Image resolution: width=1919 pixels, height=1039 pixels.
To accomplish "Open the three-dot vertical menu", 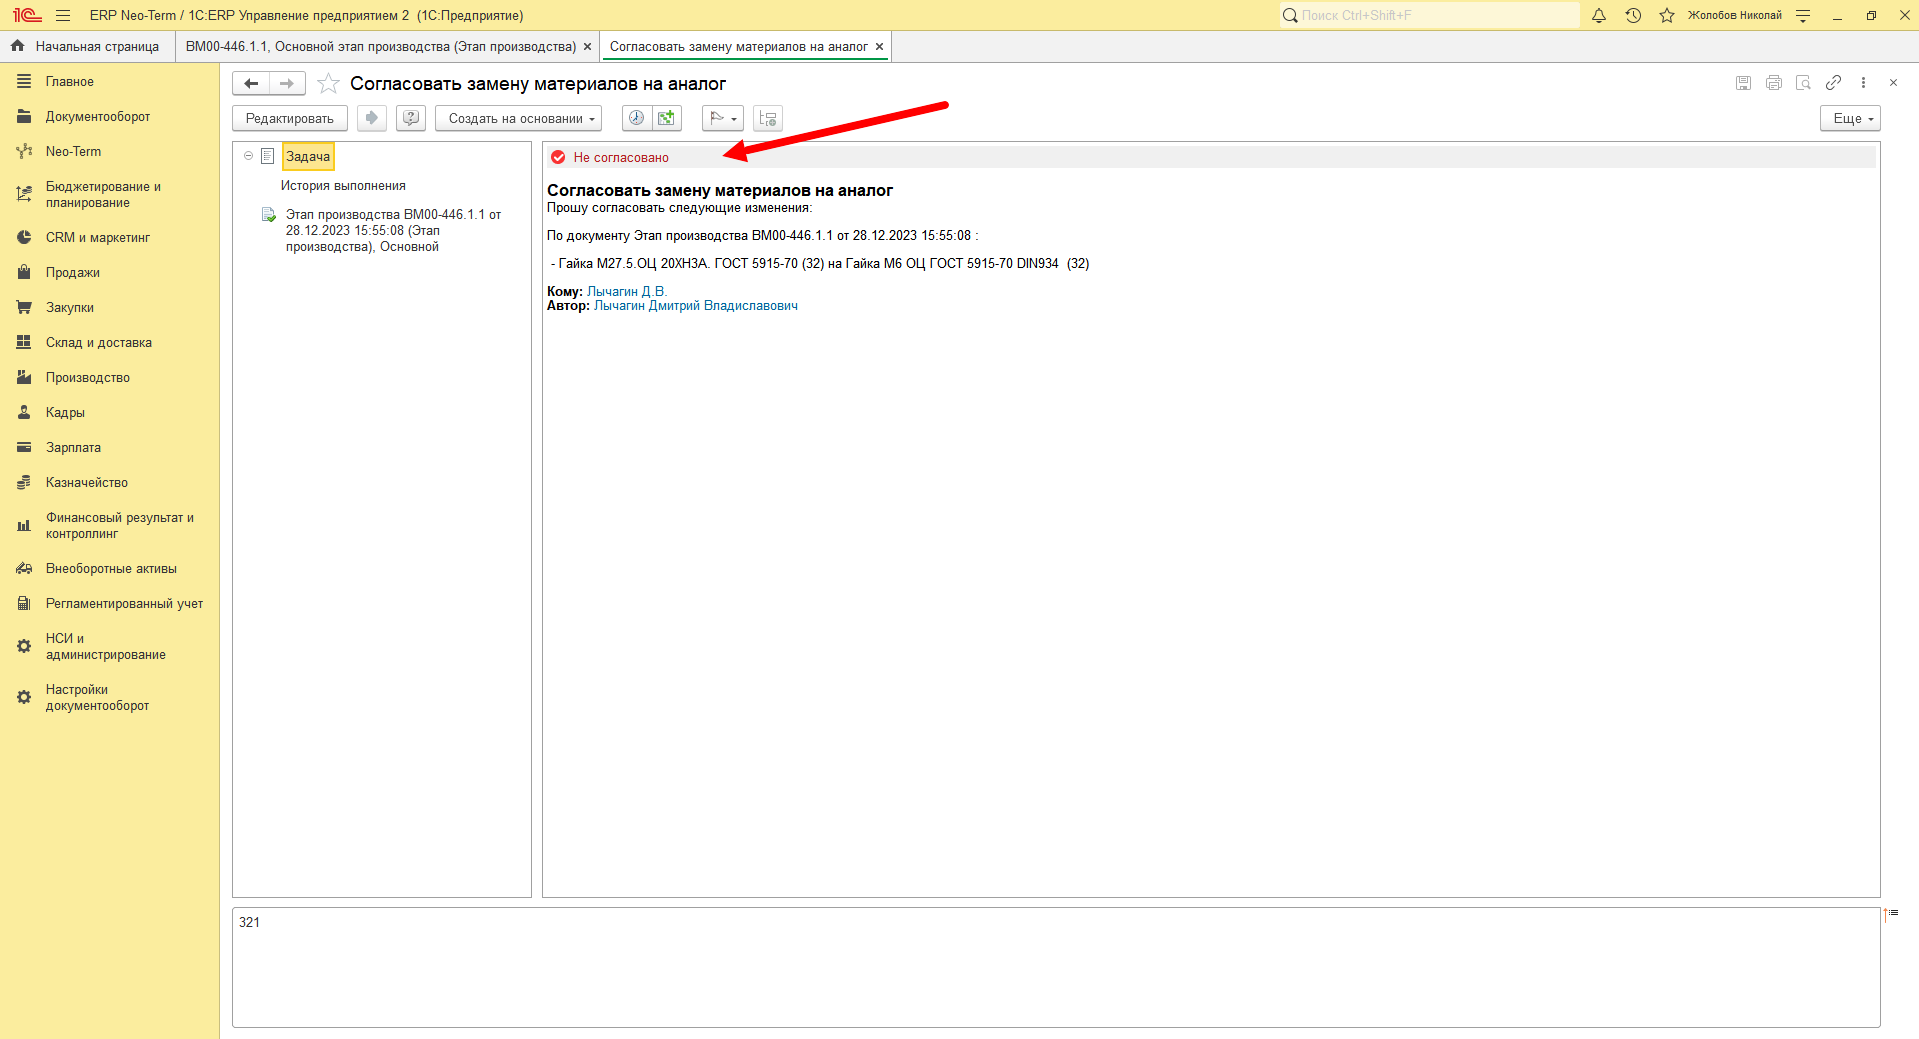I will pyautogui.click(x=1863, y=83).
